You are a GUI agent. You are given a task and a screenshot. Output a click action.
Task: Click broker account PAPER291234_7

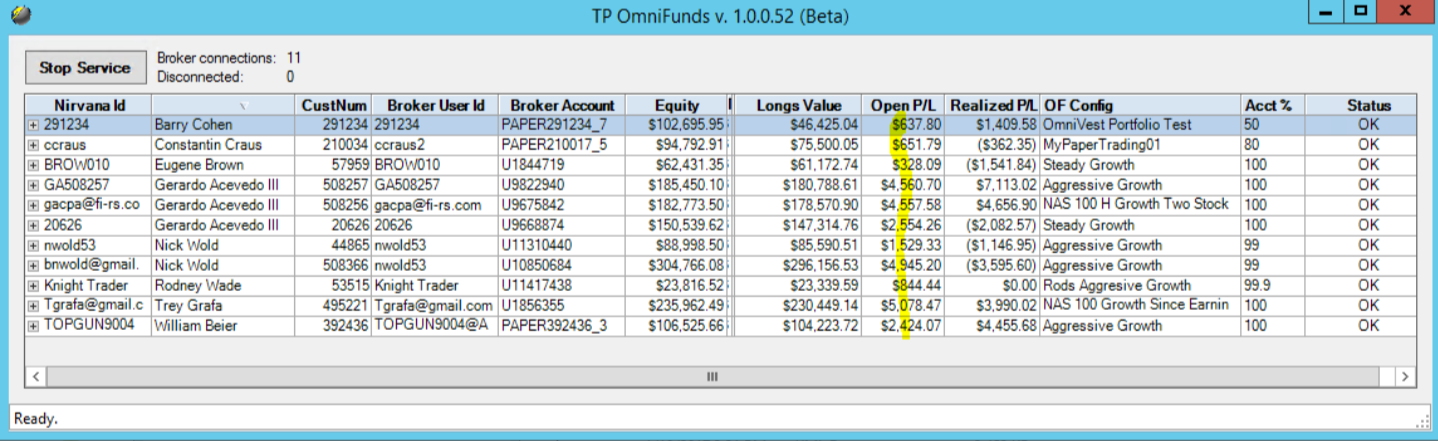click(562, 125)
